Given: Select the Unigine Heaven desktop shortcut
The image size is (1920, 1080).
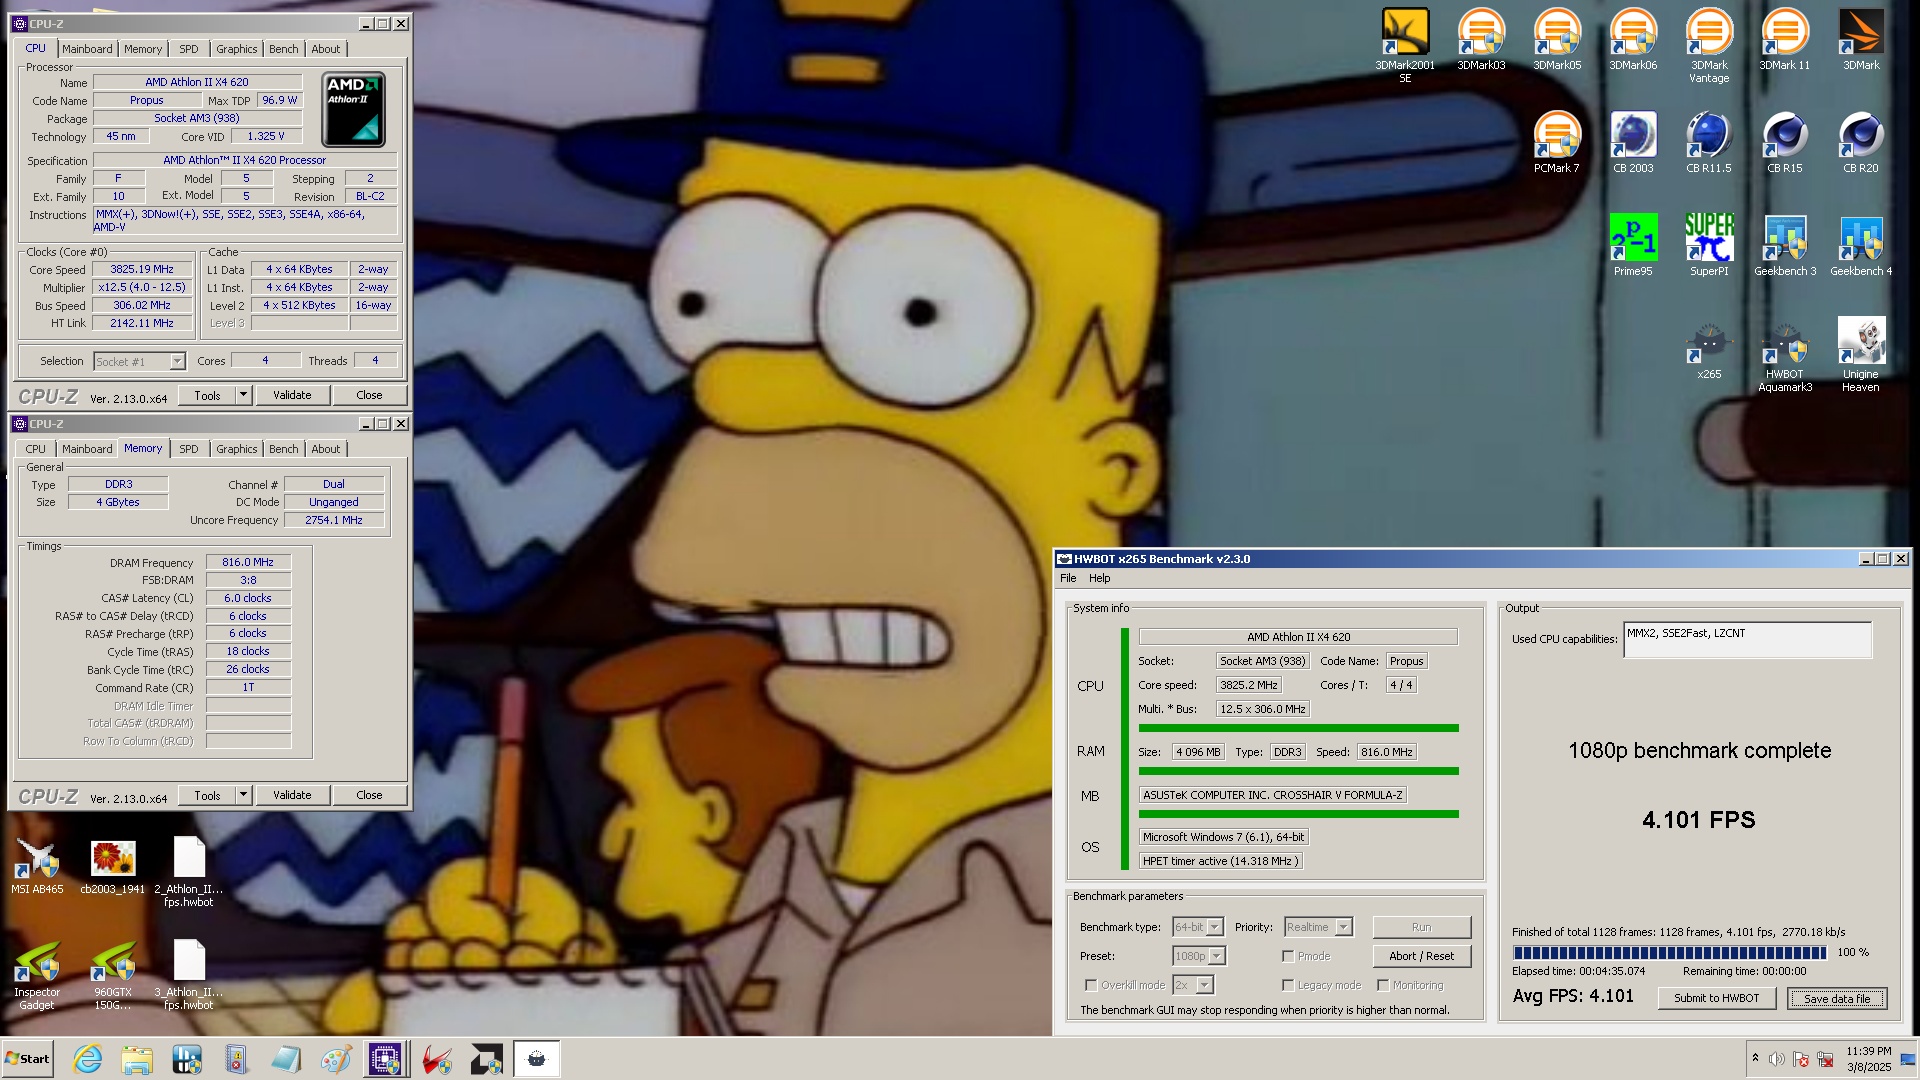Looking at the screenshot, I should 1861,355.
